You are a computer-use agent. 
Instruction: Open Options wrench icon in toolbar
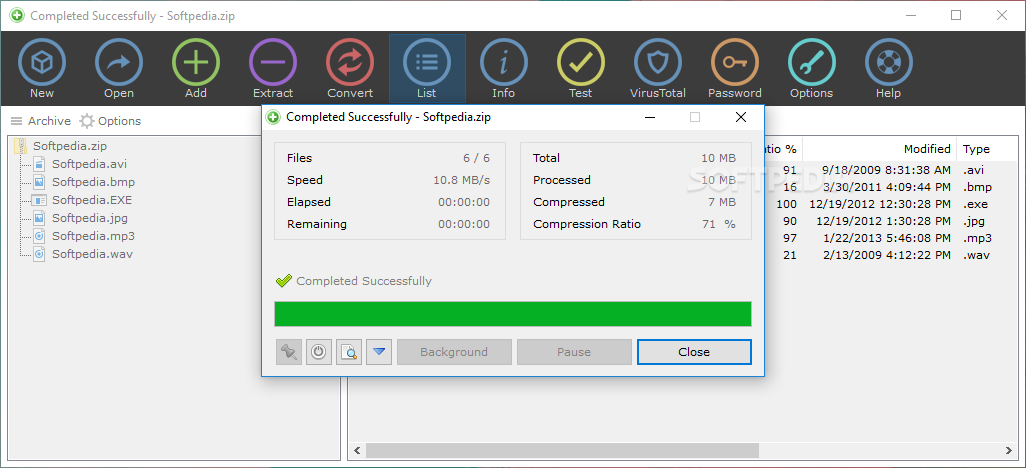(811, 63)
